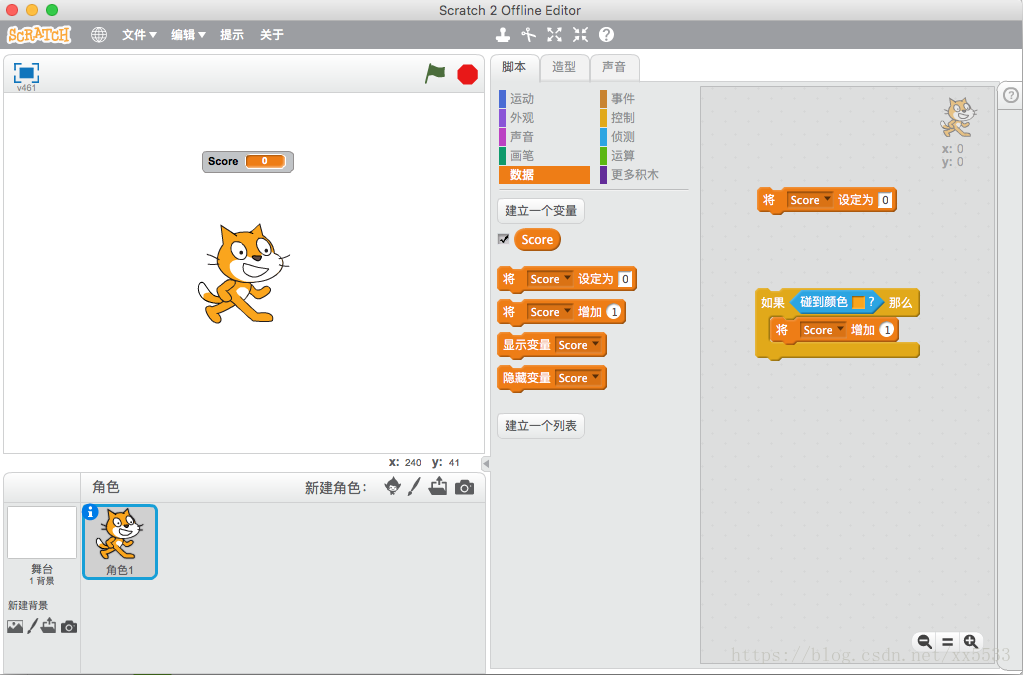
Task: Toggle the Score variable monitor checkbox
Action: tap(504, 239)
